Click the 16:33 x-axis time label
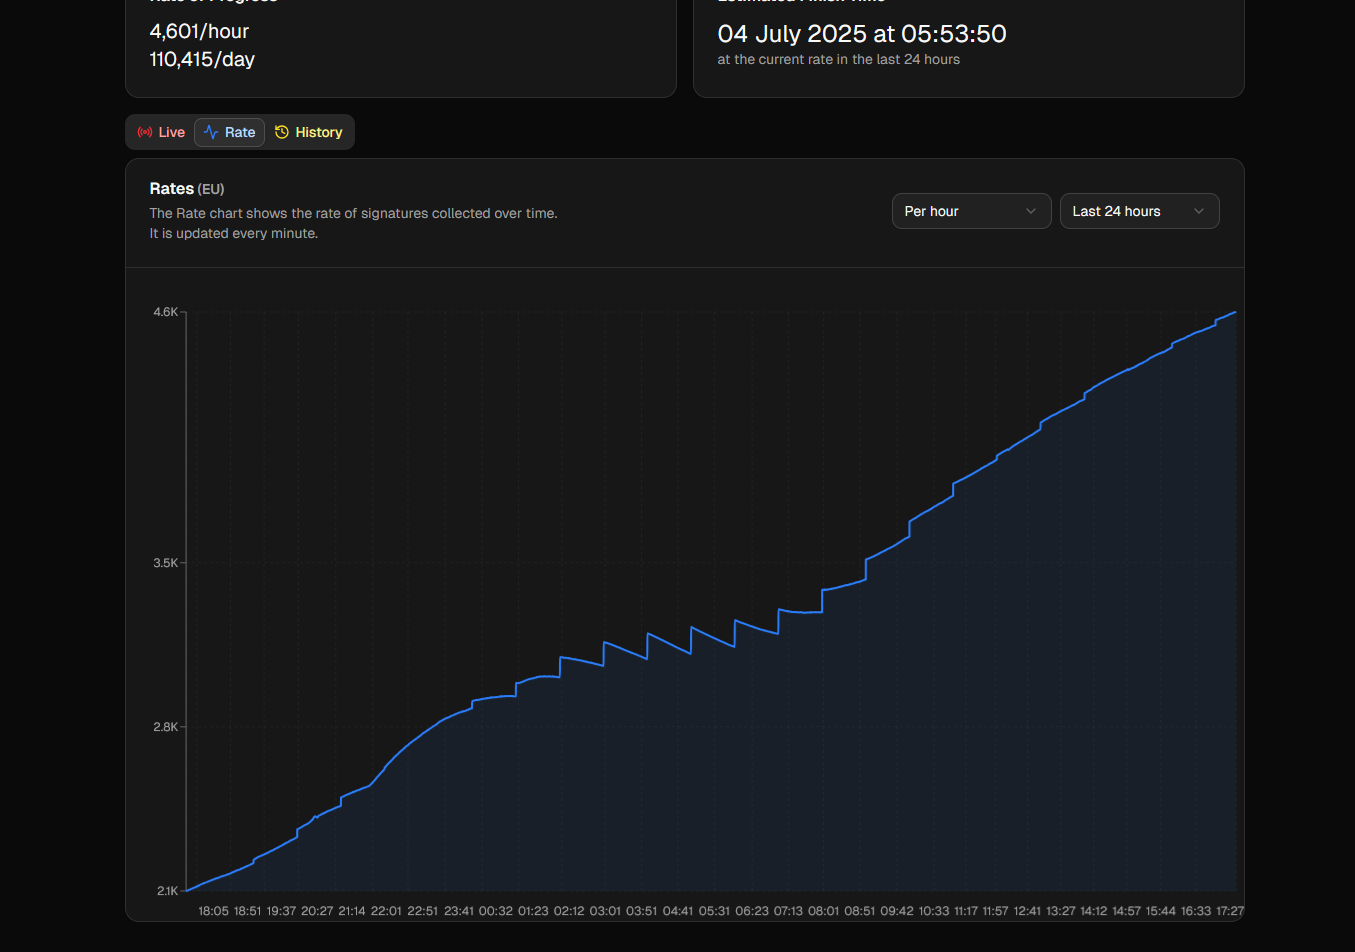 [x=1196, y=911]
